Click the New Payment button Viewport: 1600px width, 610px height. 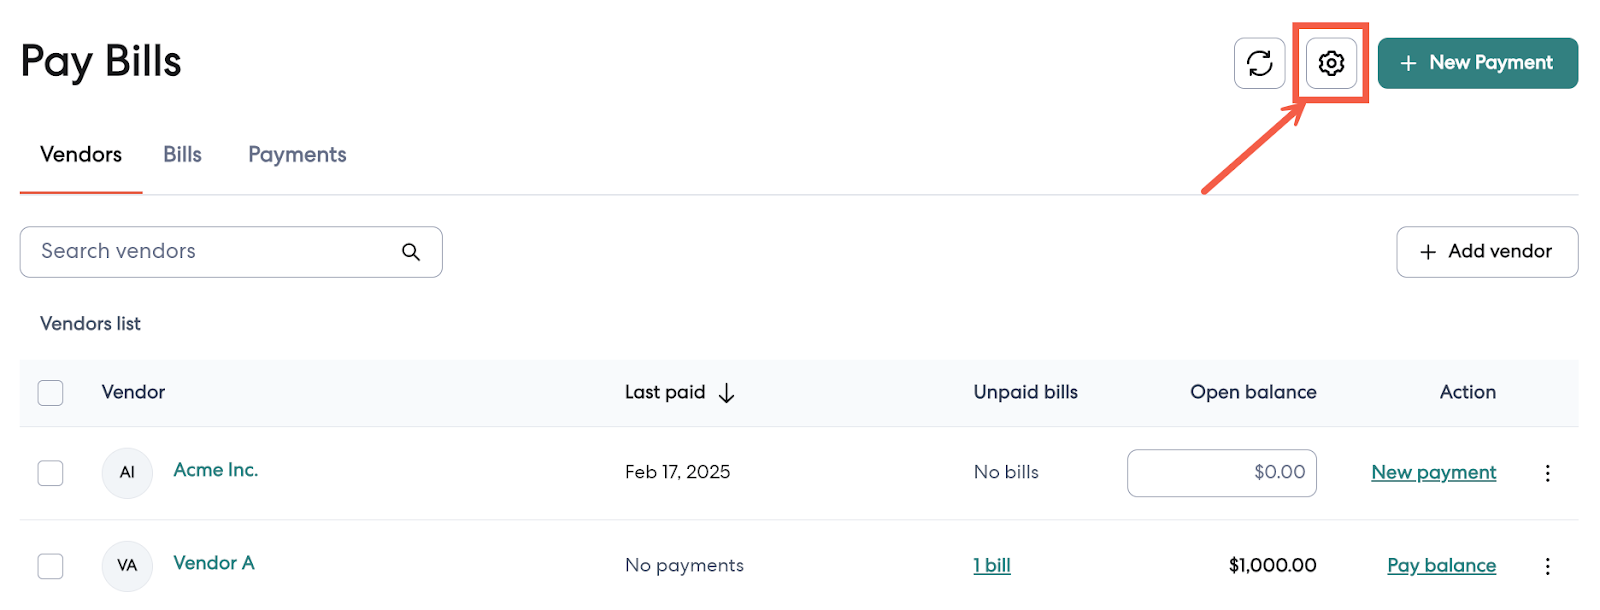click(1477, 63)
